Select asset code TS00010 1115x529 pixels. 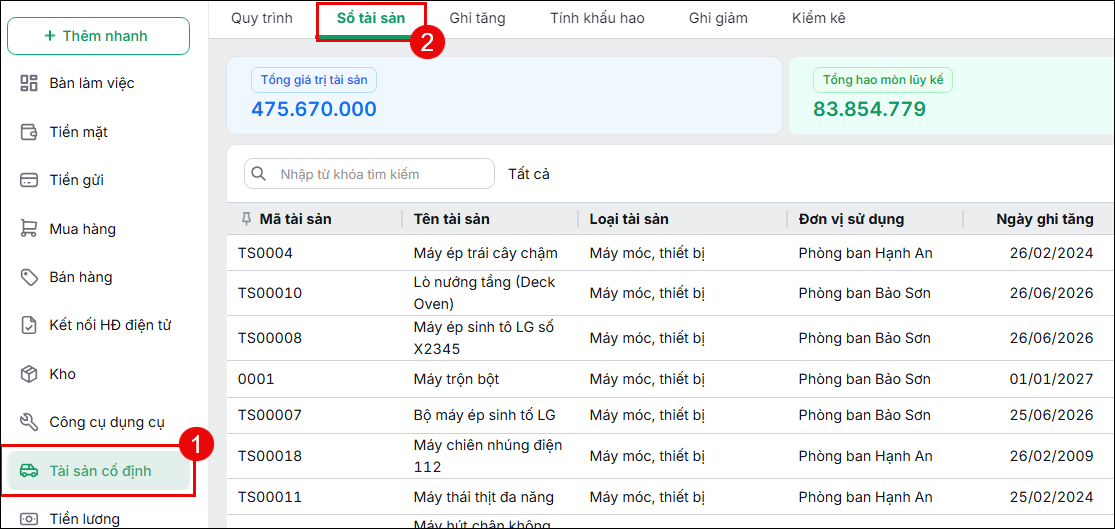[x=270, y=293]
